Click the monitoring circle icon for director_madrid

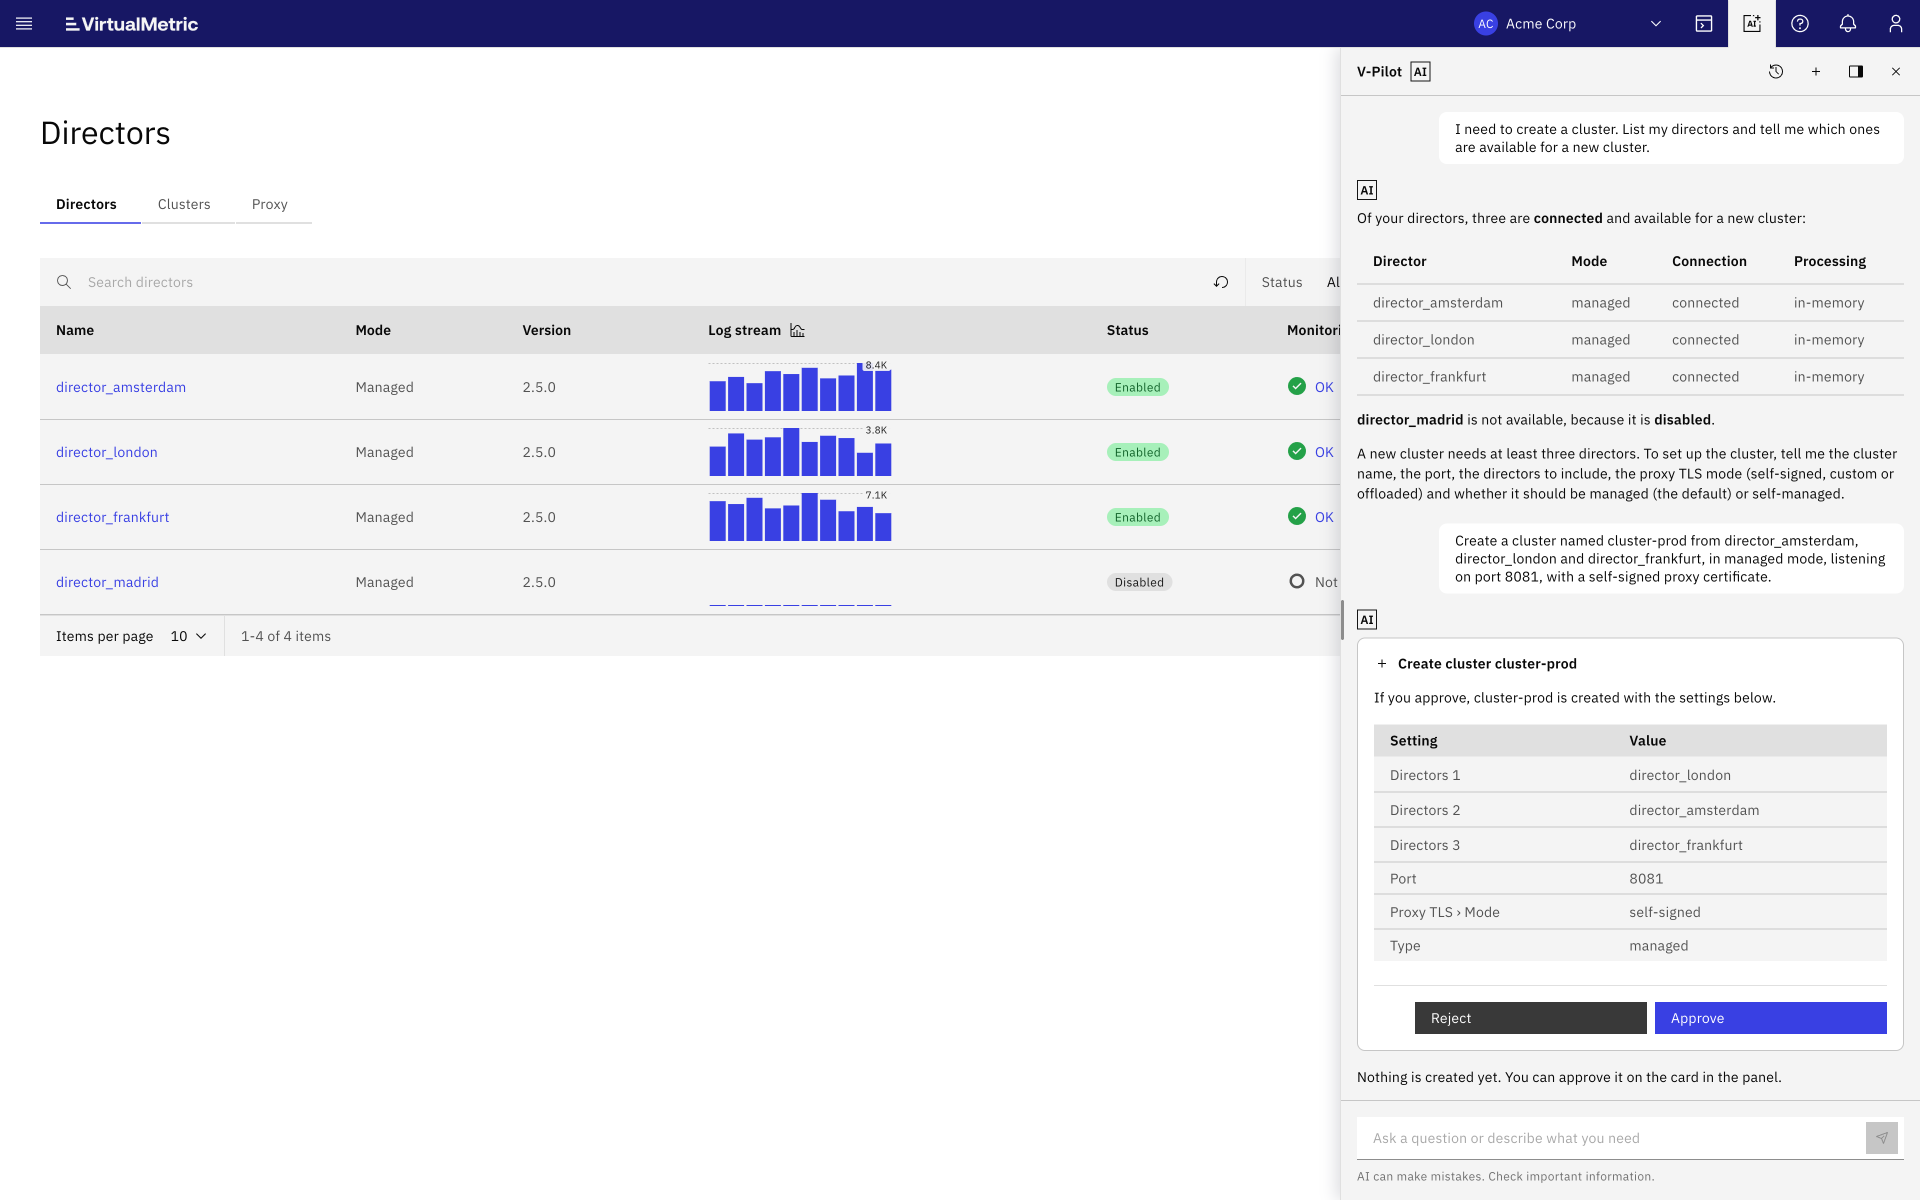[1297, 581]
